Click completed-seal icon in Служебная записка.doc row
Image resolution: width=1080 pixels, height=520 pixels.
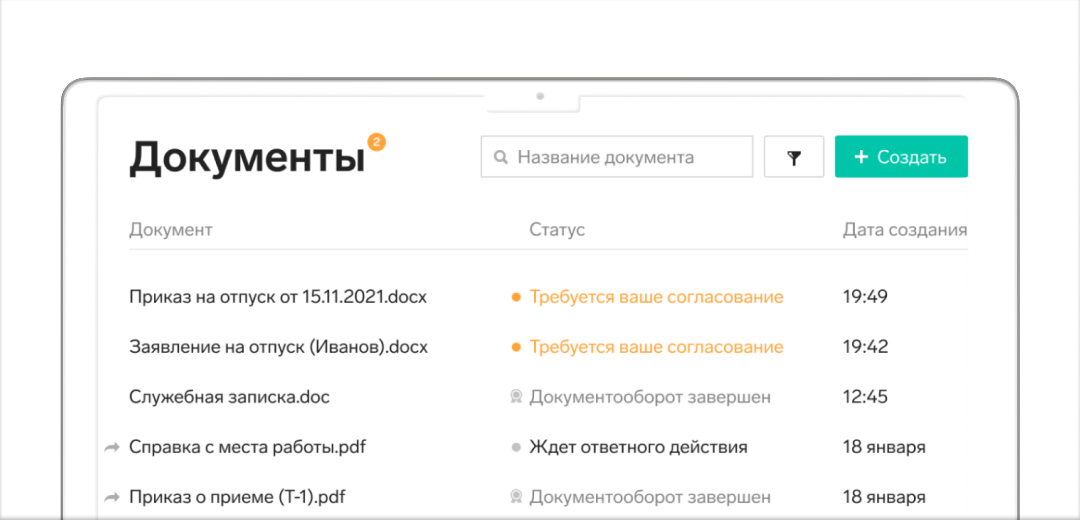pos(516,397)
